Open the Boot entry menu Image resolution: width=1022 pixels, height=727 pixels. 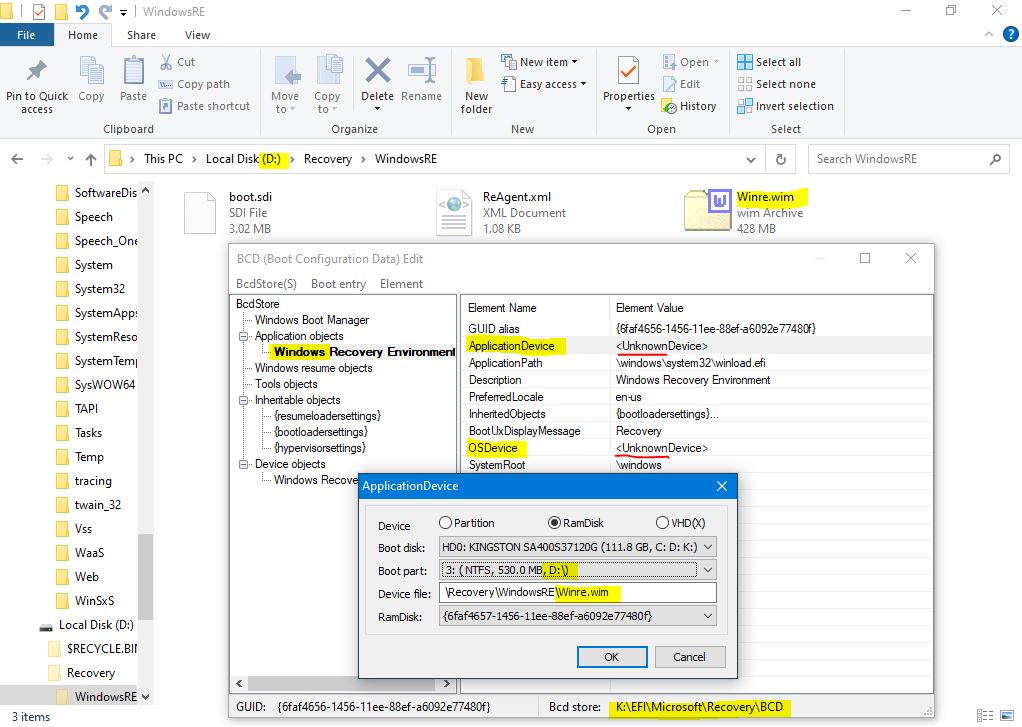(x=338, y=284)
